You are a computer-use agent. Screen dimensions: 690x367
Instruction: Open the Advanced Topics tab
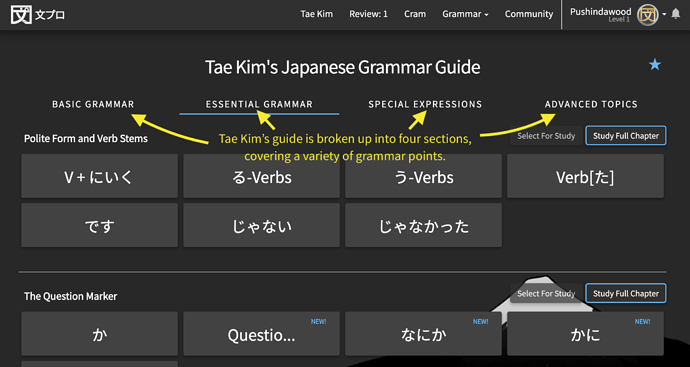coord(591,104)
